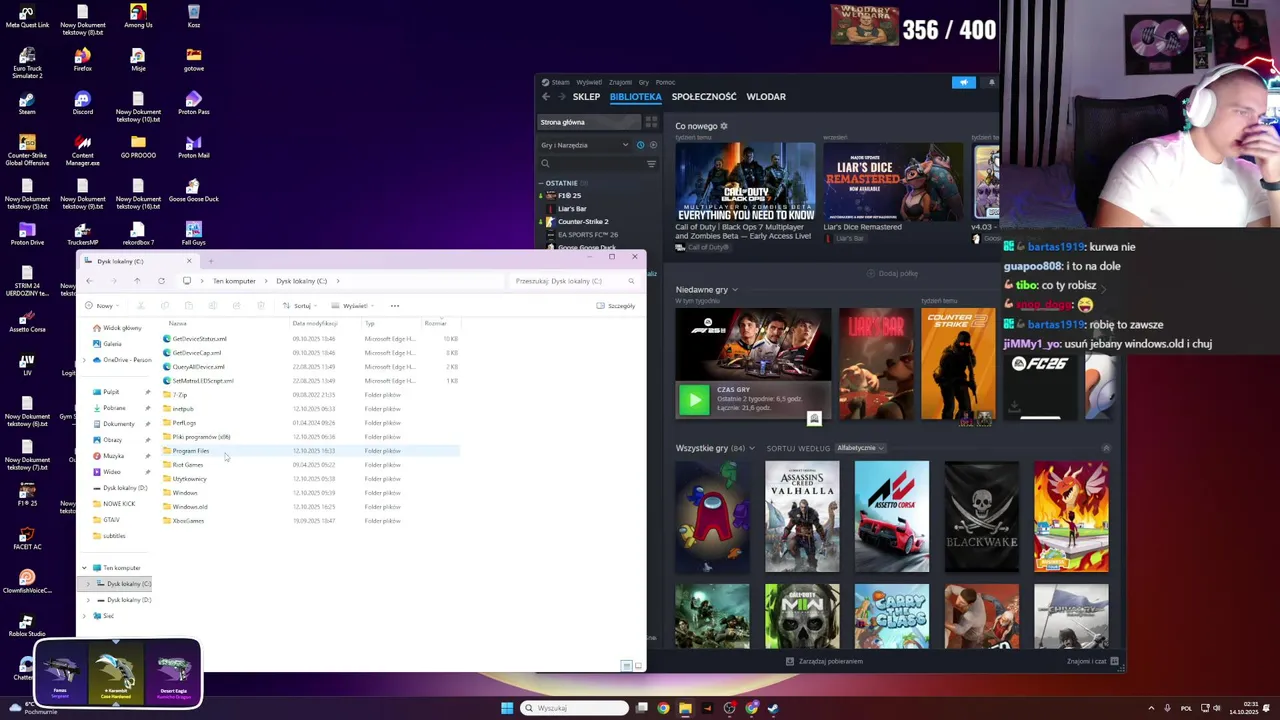Click Dodaj półkę in Steam library
Image resolution: width=1280 pixels, height=720 pixels.
point(893,273)
